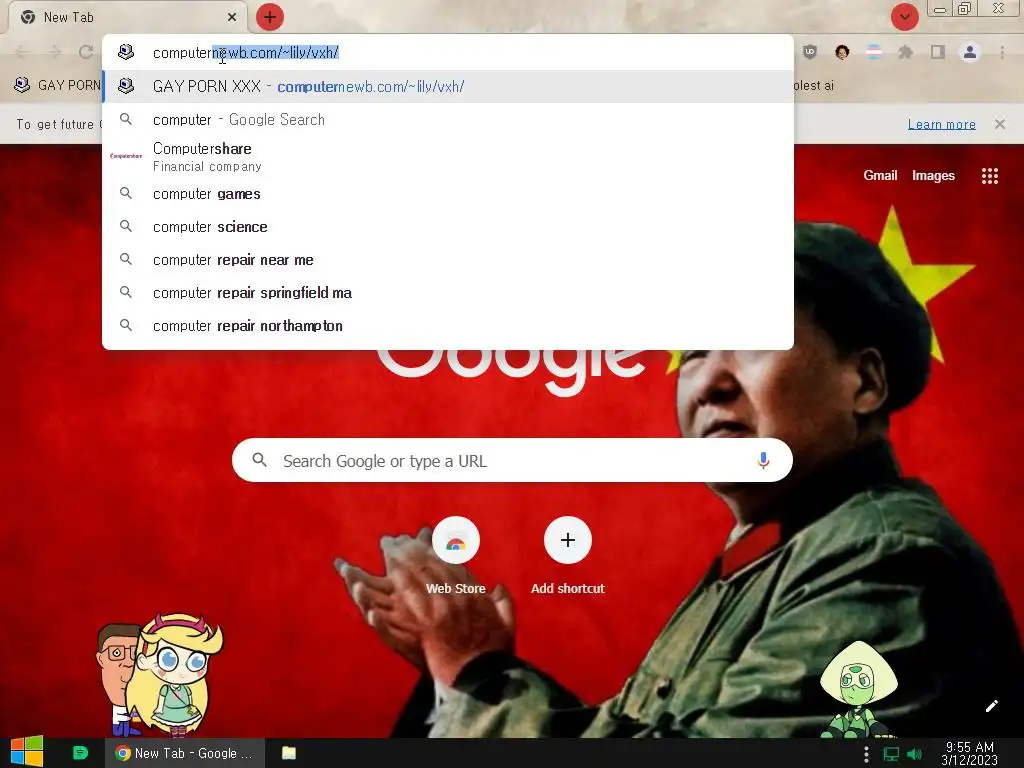This screenshot has height=768, width=1024.
Task: Click the network monitor tray icon
Action: pyautogui.click(x=891, y=754)
